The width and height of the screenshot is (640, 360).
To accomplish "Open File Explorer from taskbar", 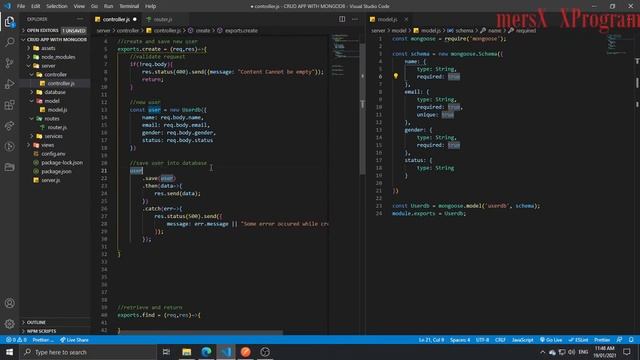I will (187, 352).
